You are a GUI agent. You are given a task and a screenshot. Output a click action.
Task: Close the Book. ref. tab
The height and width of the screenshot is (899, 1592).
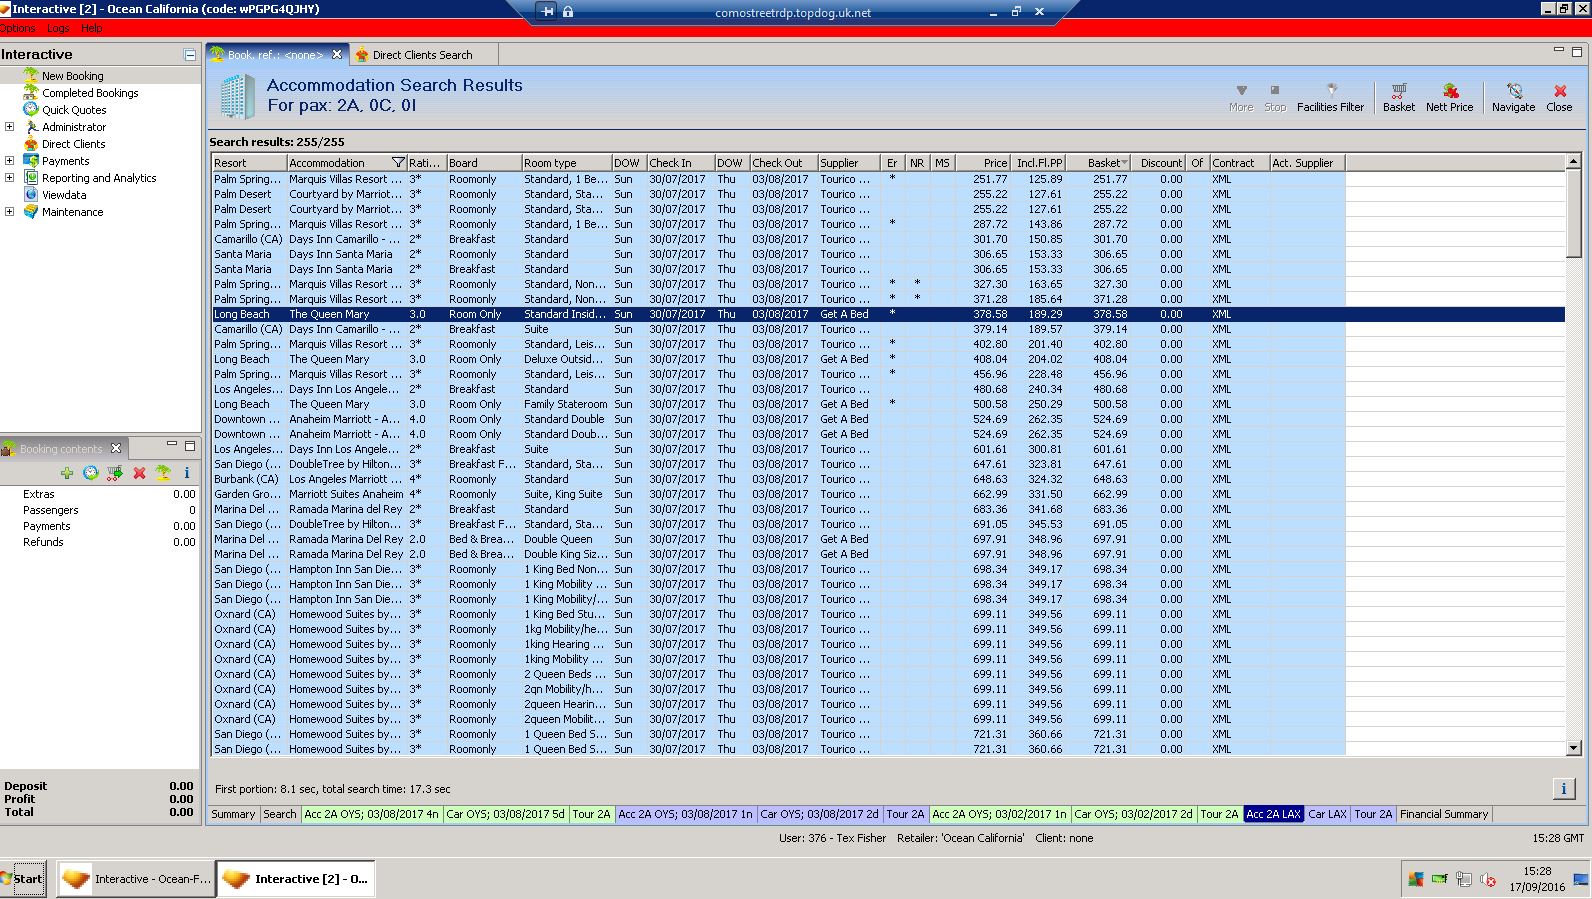[x=337, y=55]
